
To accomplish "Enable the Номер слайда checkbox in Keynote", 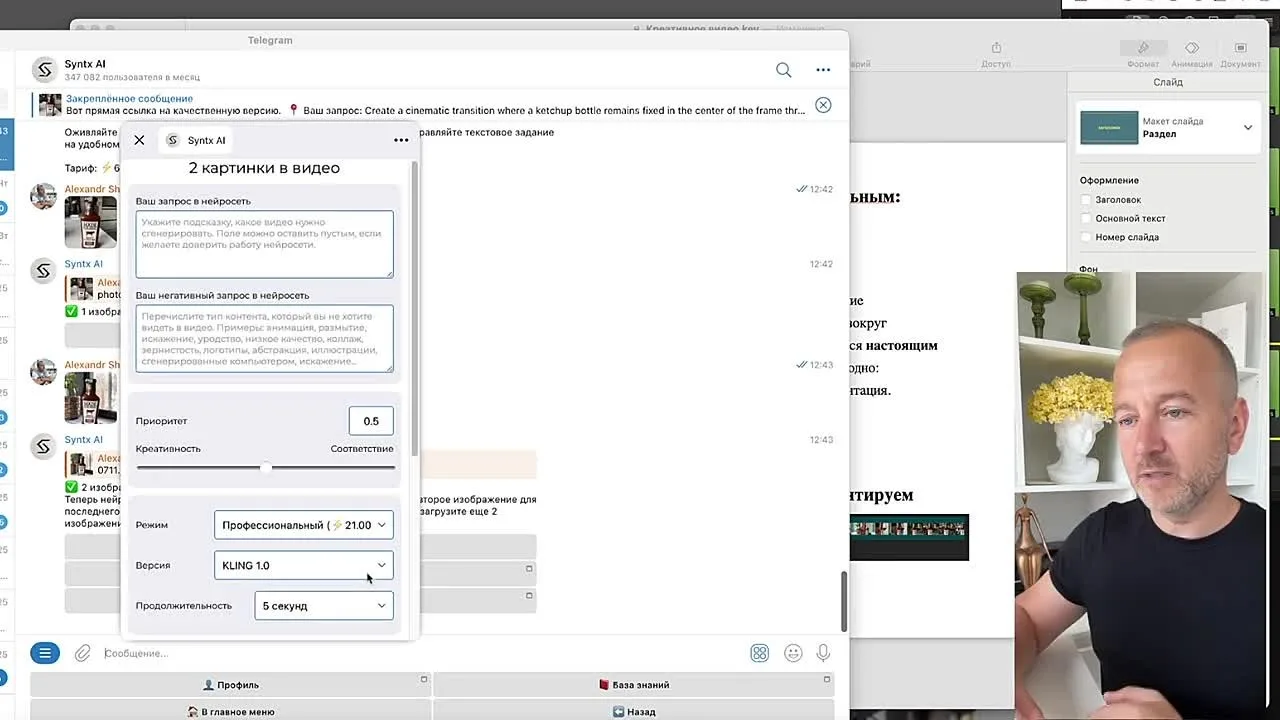I will coord(1086,237).
